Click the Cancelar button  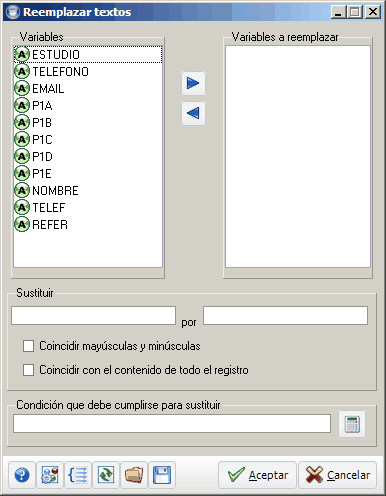337,475
